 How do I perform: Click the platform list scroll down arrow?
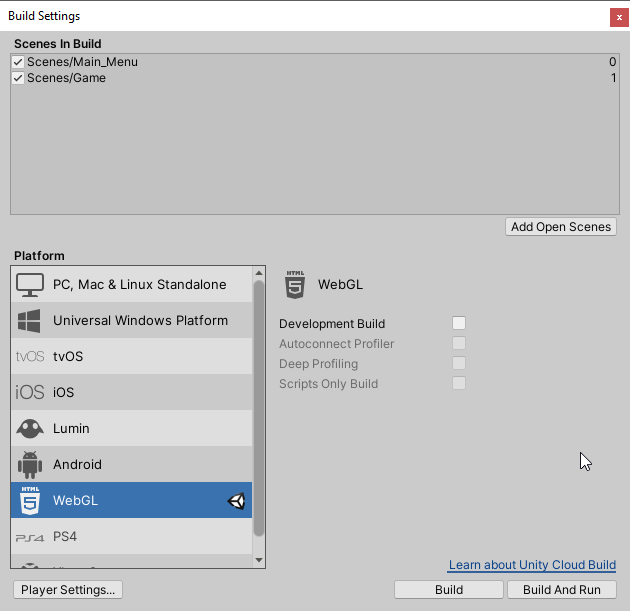tap(259, 560)
